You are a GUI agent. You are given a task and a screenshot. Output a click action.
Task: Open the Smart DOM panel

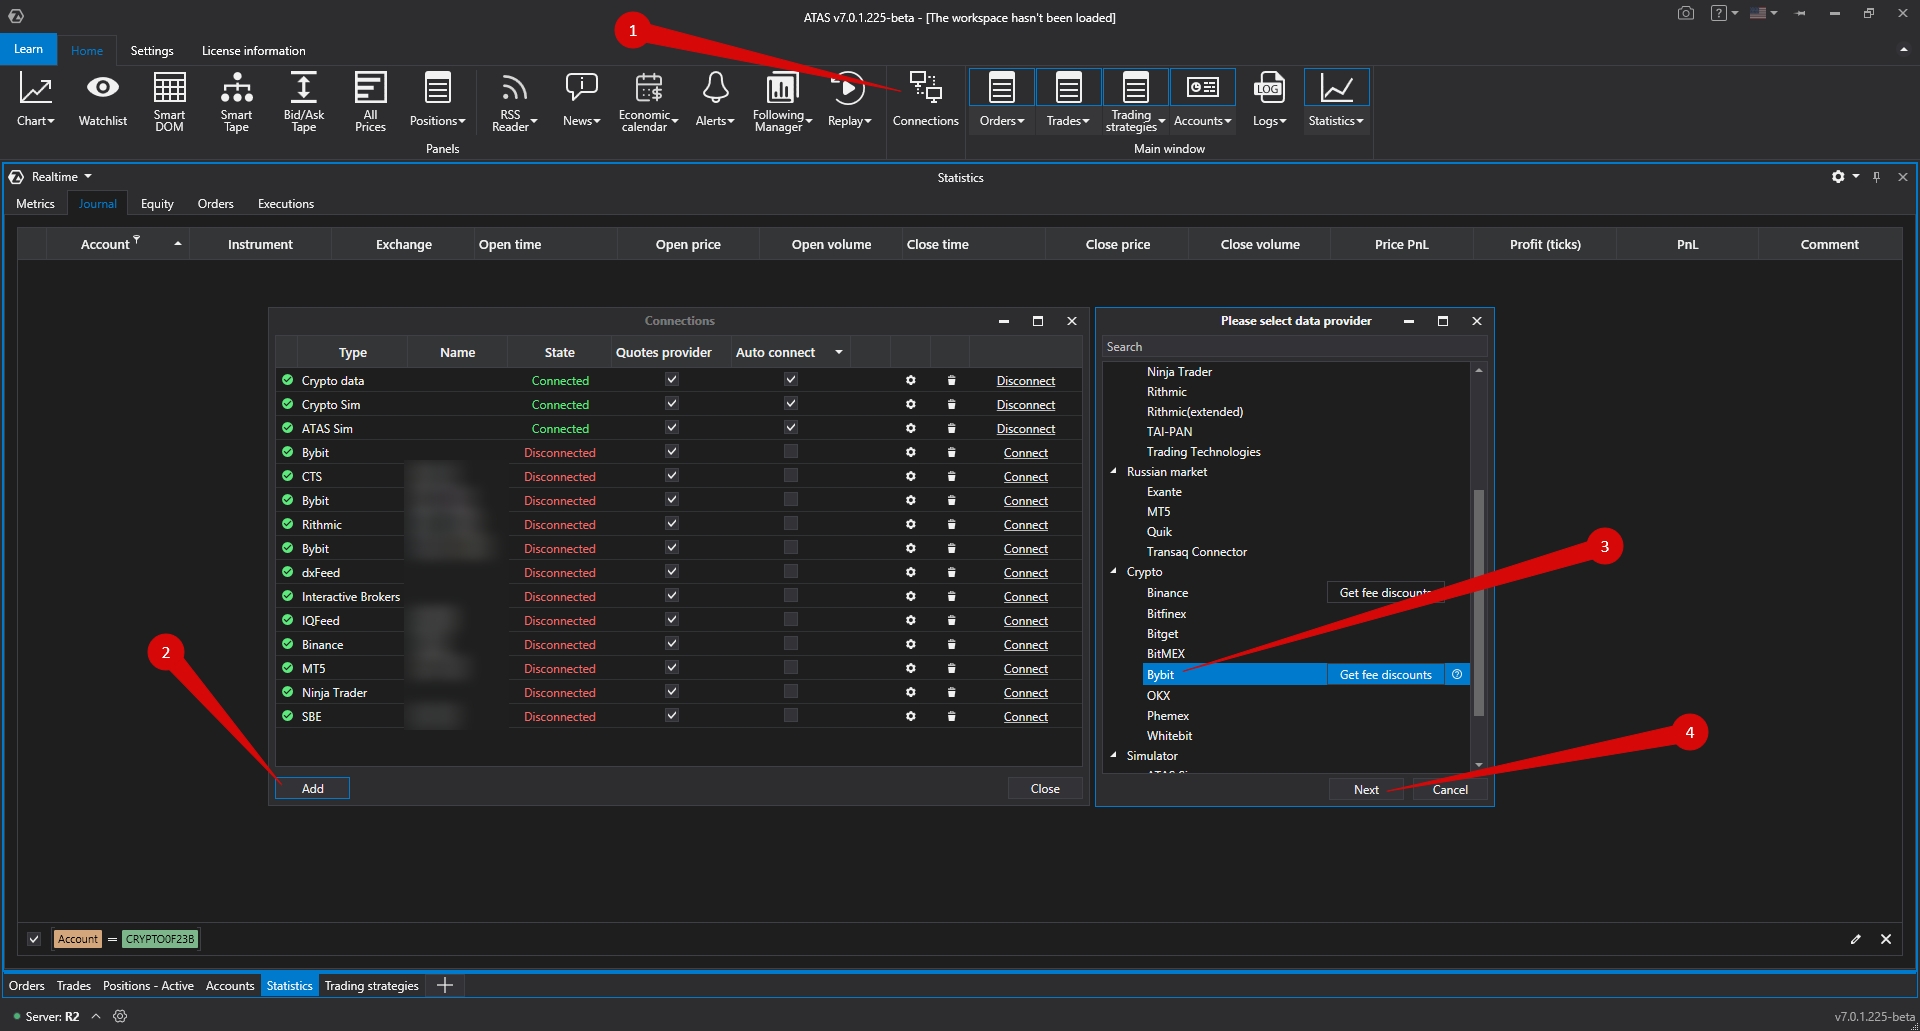[169, 101]
